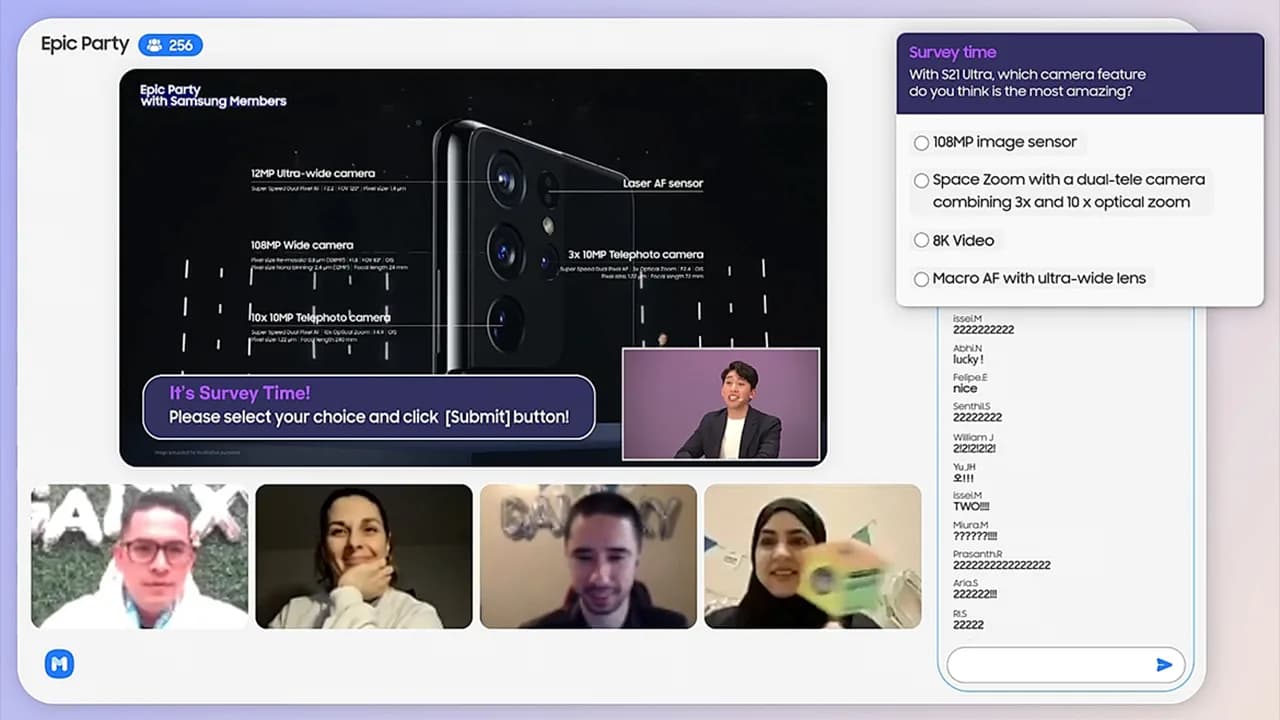Click Epic Party with Samsung Members slide title

coord(213,95)
